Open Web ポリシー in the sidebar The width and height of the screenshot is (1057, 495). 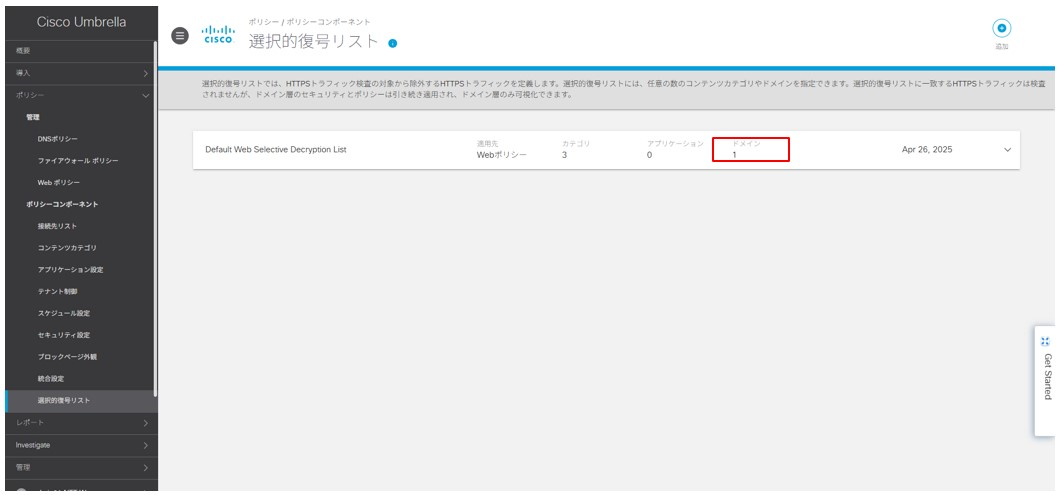tap(59, 183)
